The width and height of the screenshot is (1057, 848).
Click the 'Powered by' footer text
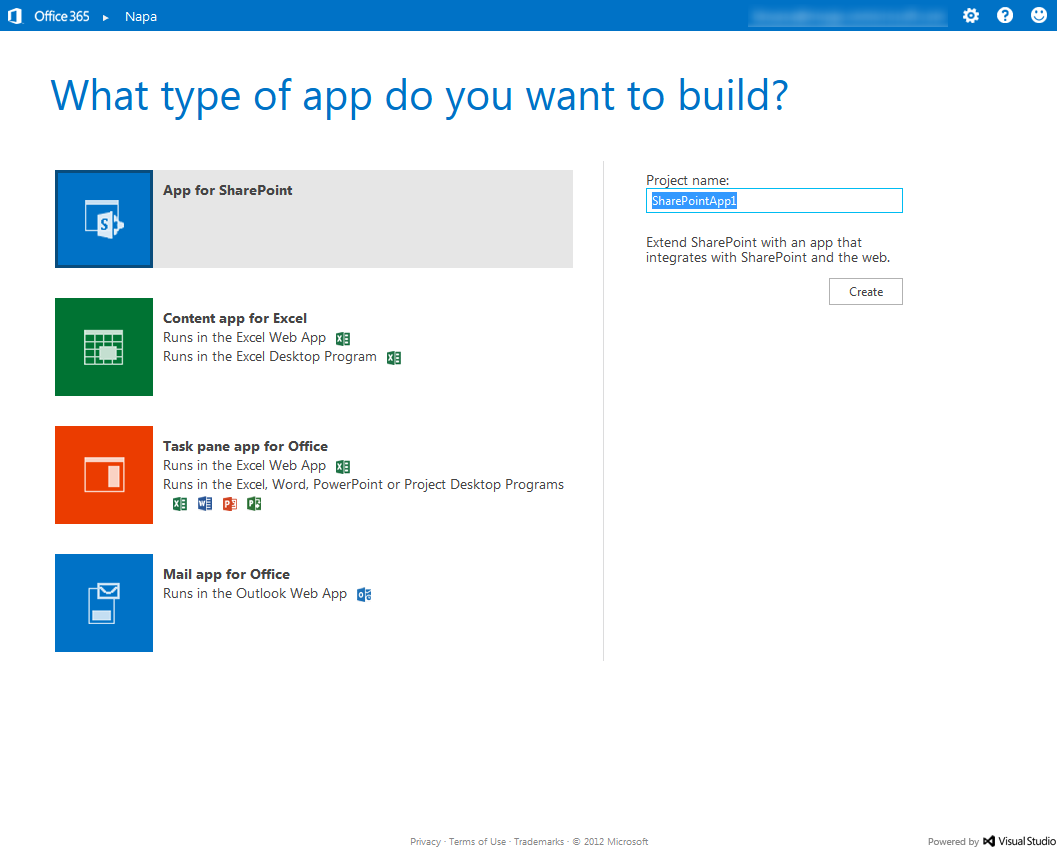953,841
